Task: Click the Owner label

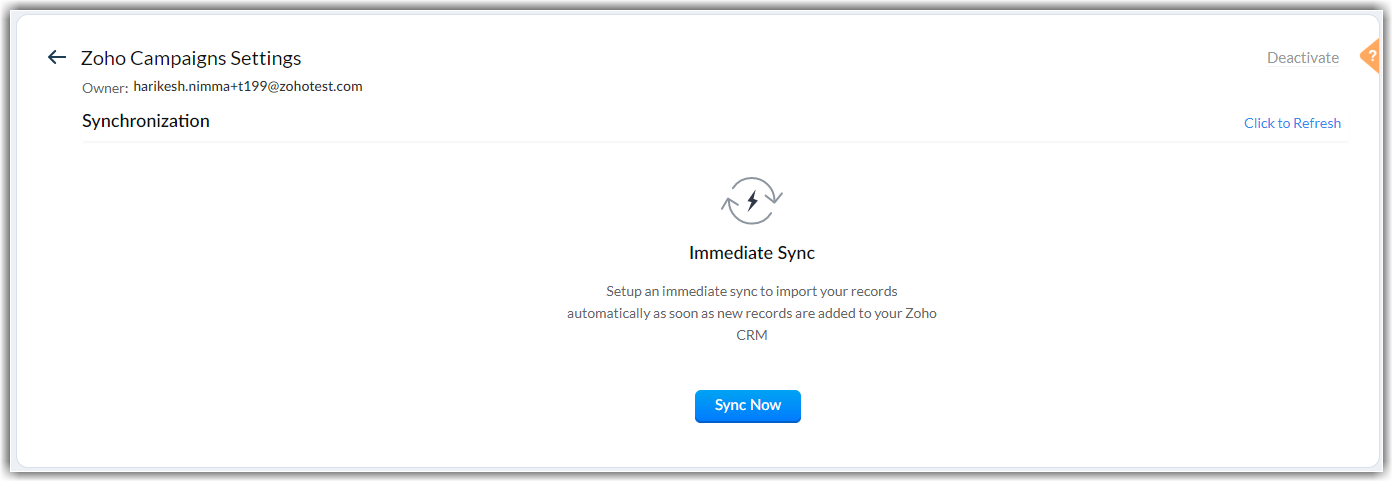Action: point(105,88)
